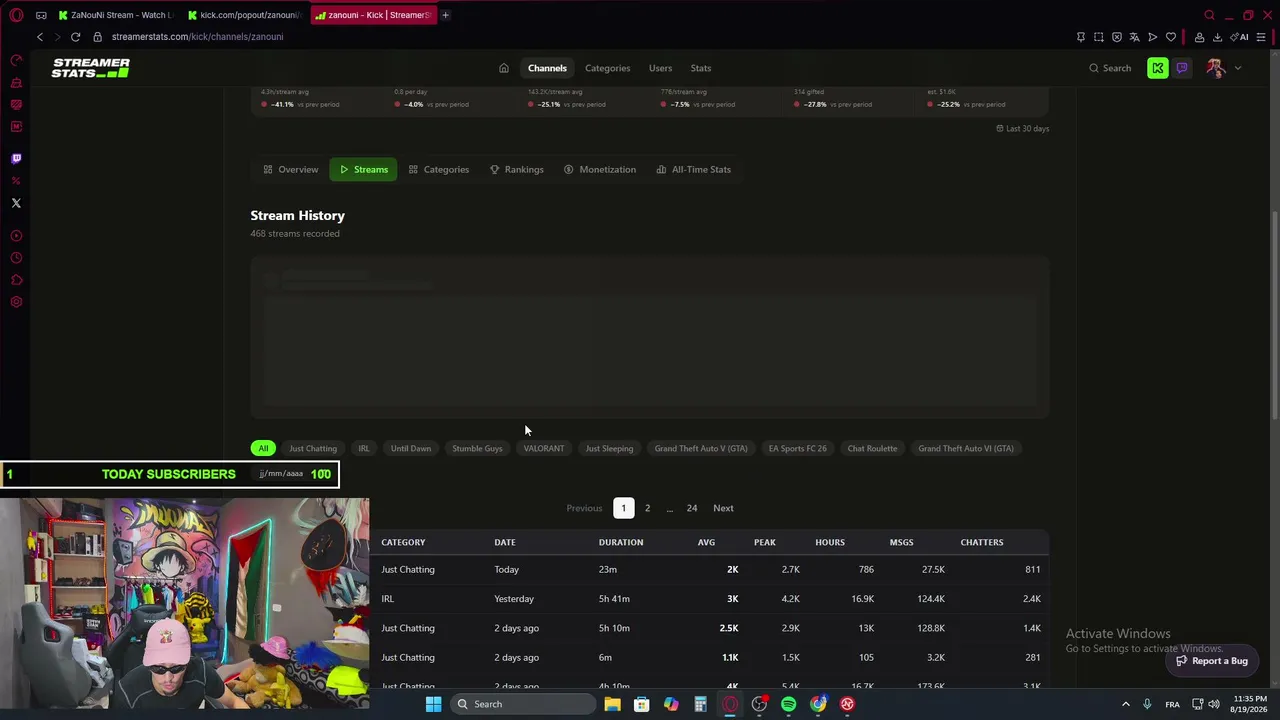This screenshot has width=1280, height=720.
Task: Switch platform to Twitch
Action: pos(1182,68)
